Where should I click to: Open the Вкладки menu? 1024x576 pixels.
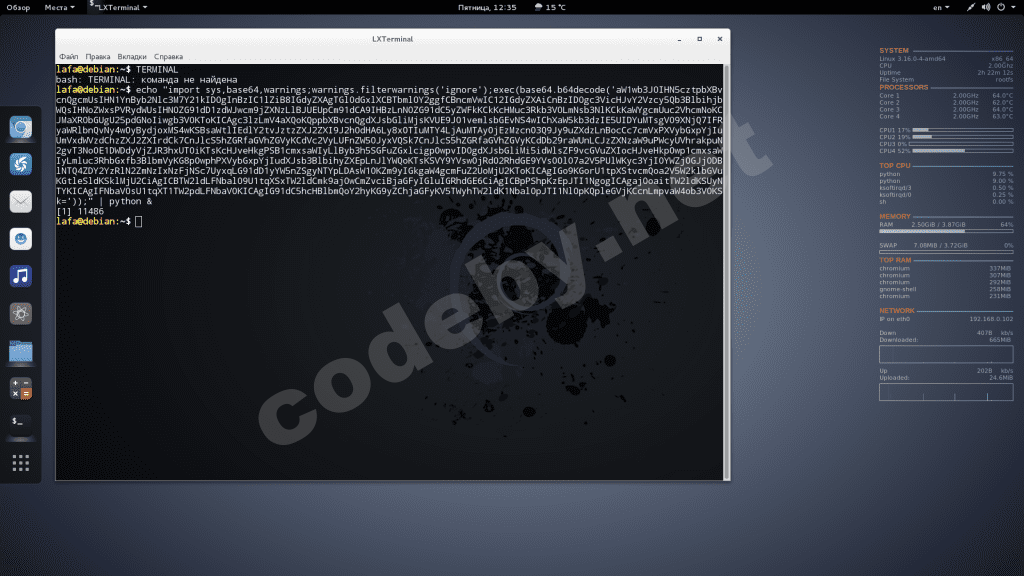click(132, 57)
